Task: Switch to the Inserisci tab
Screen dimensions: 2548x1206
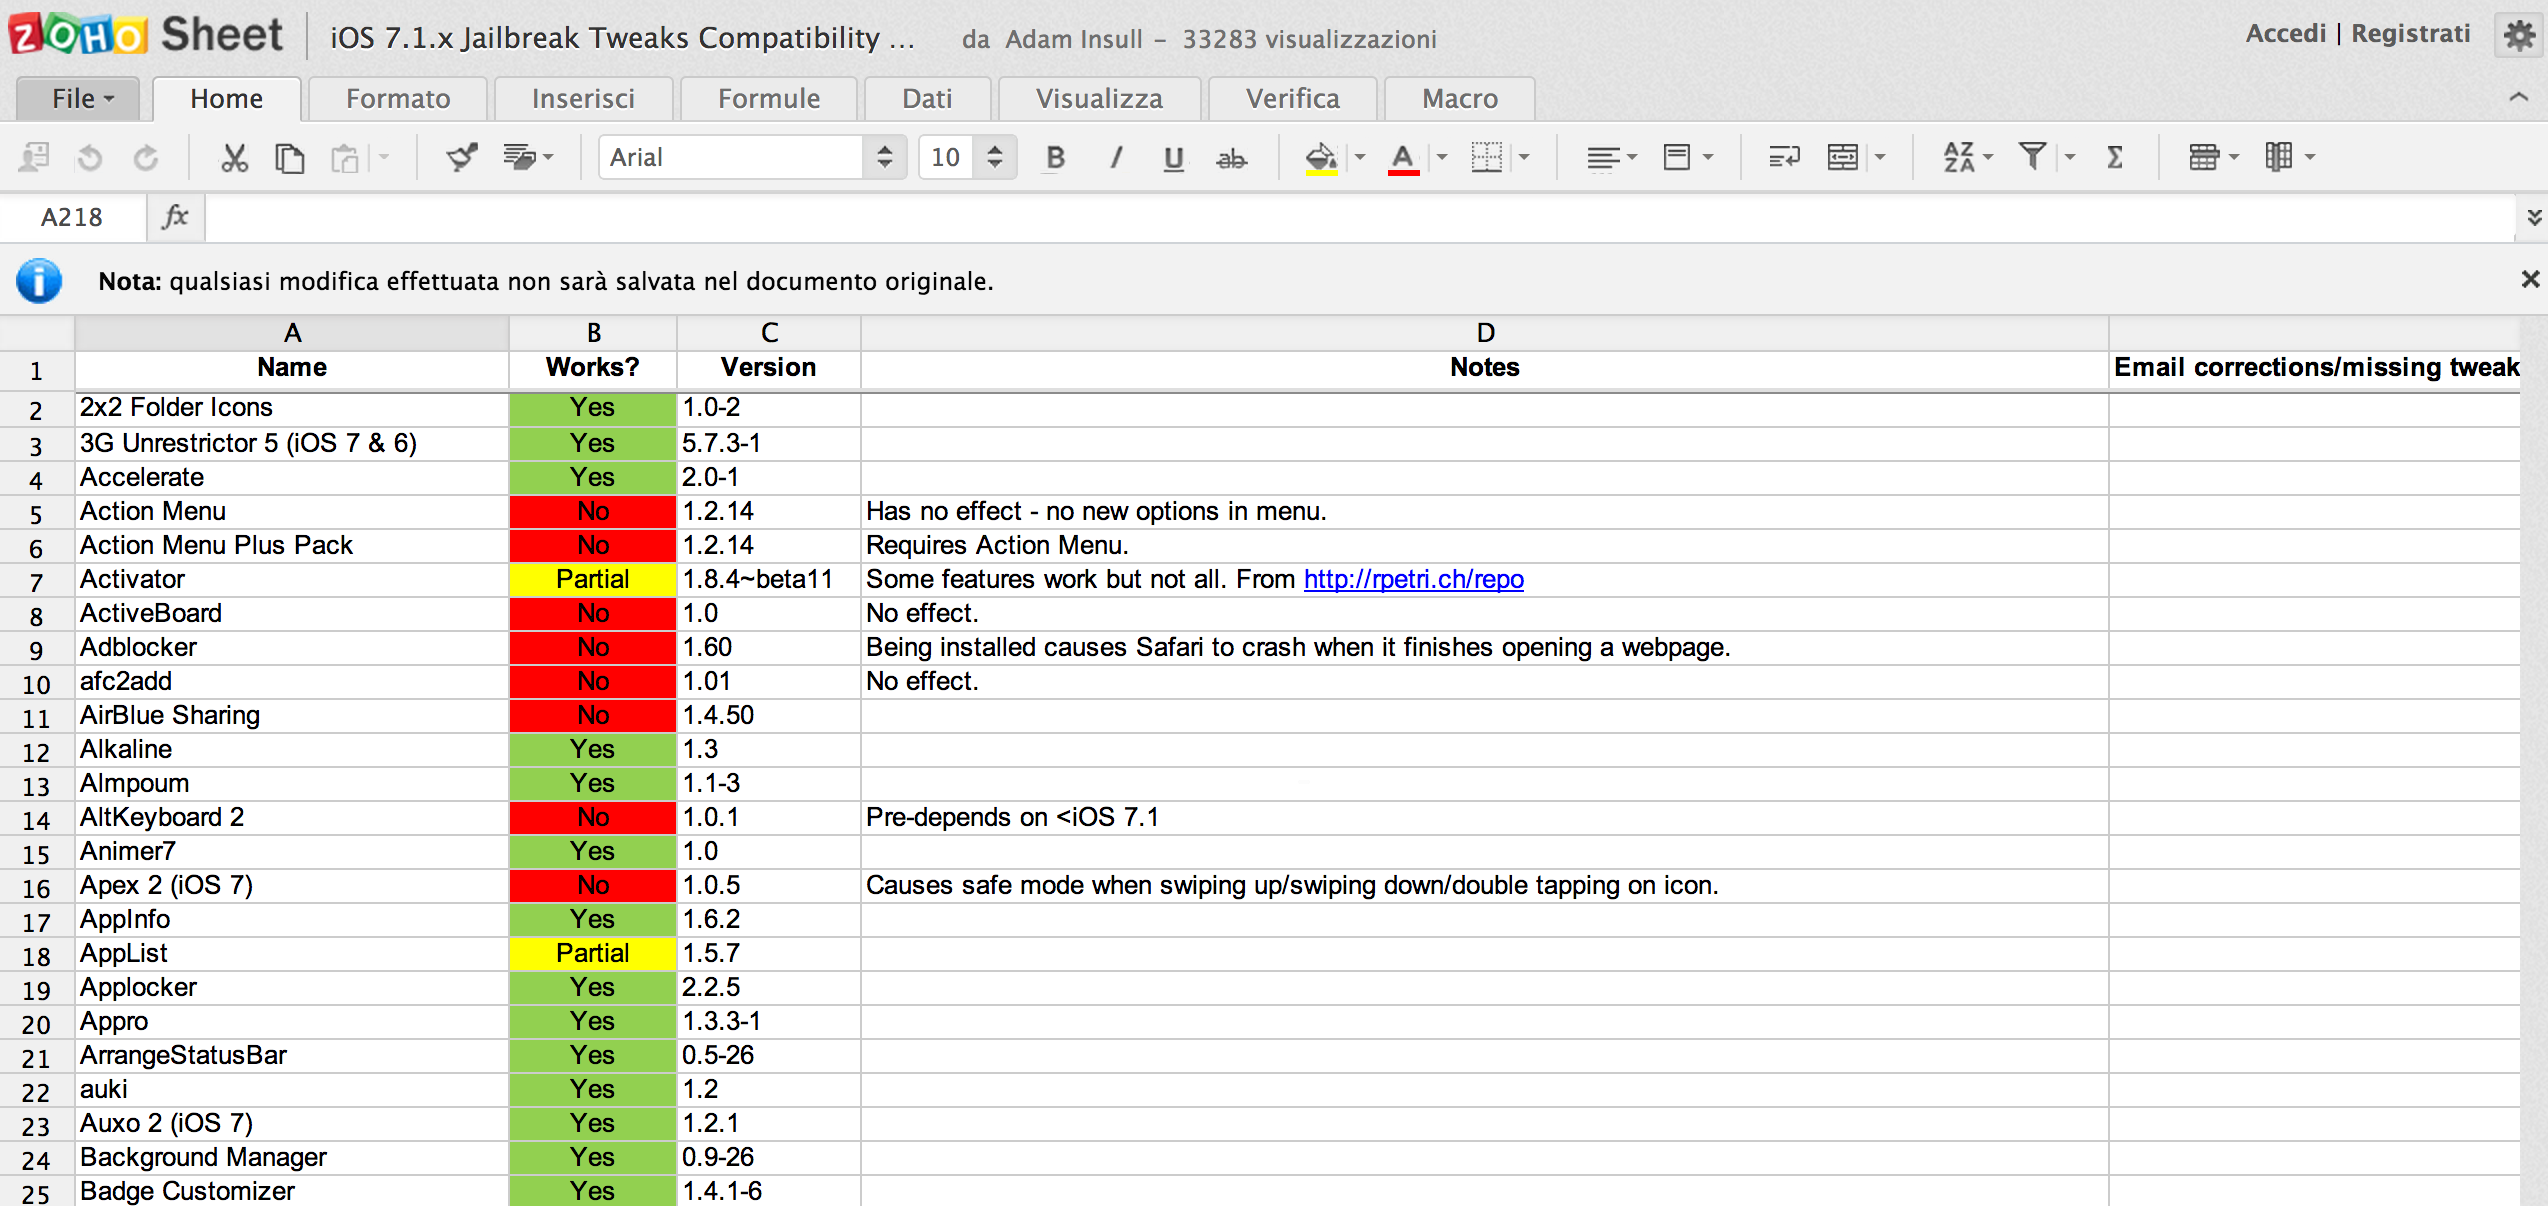Action: pyautogui.click(x=583, y=98)
